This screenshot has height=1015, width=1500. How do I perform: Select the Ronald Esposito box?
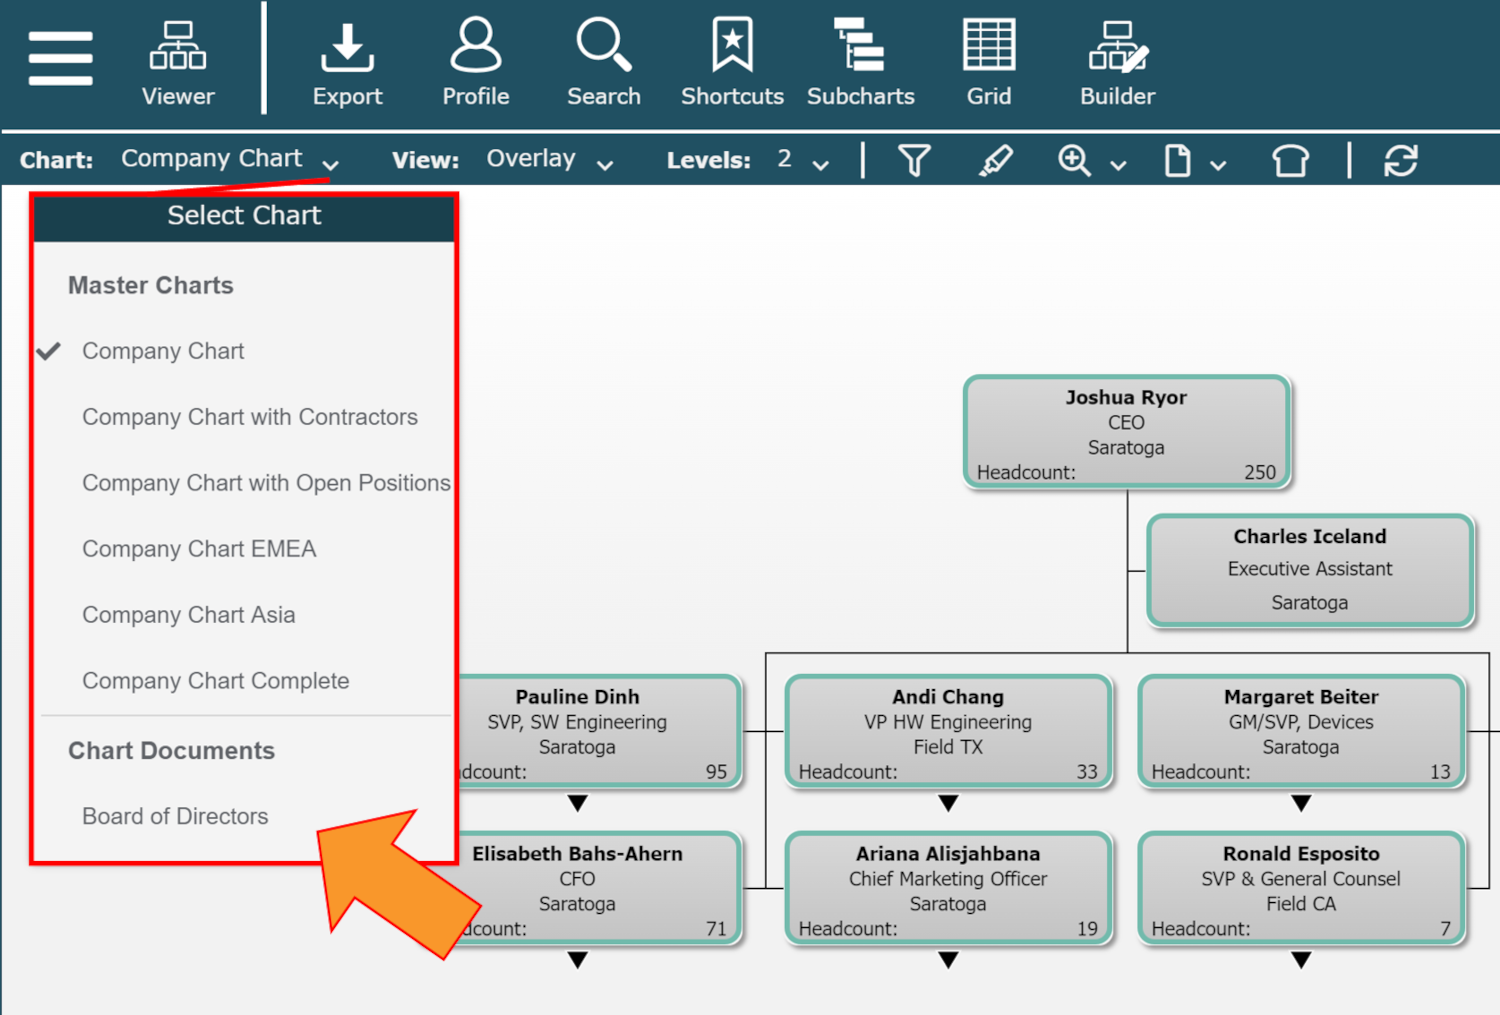1301,889
